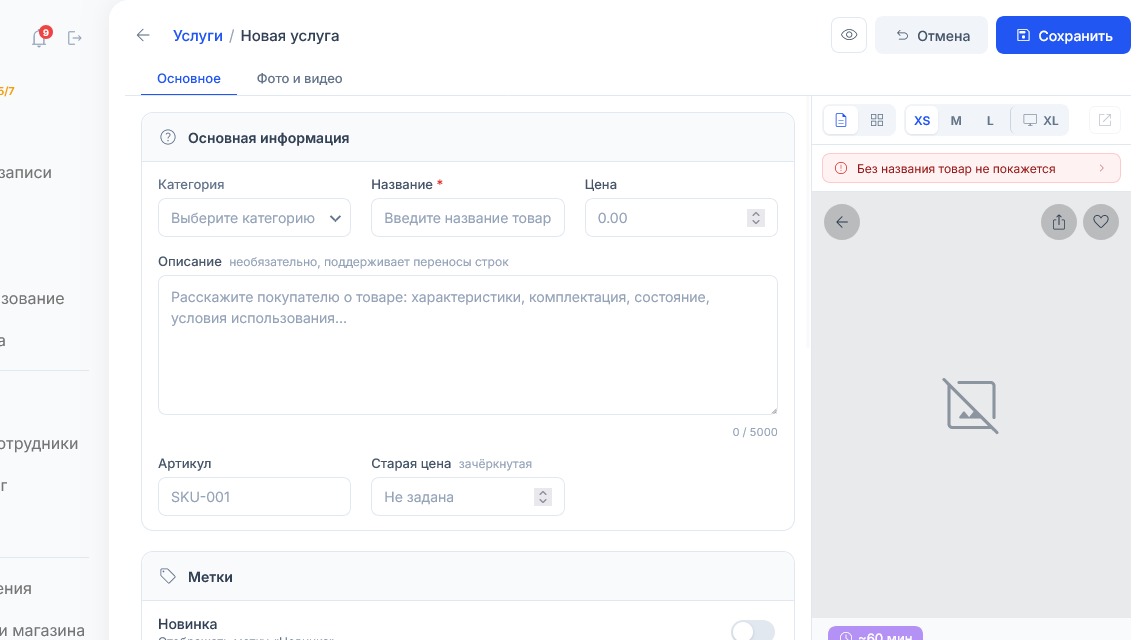The width and height of the screenshot is (1147, 640).
Task: Choose M preview size
Action: [x=956, y=121]
